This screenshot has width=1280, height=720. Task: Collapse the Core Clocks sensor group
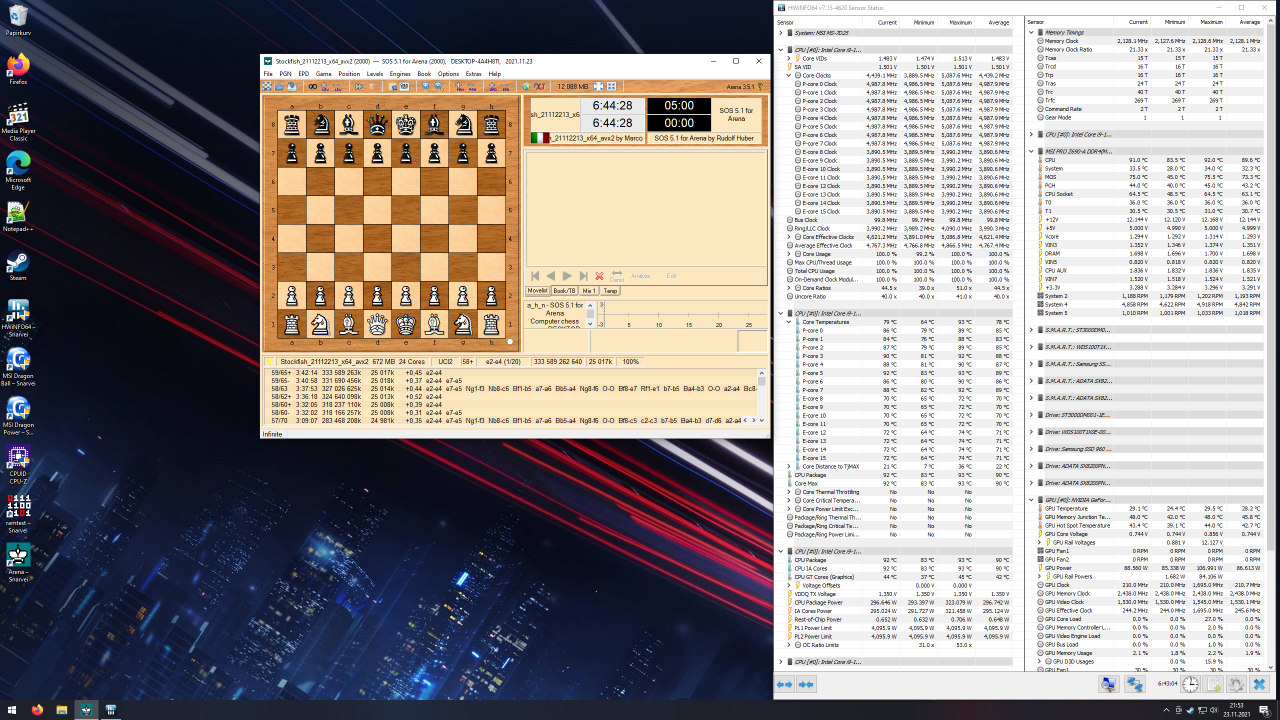(790, 75)
